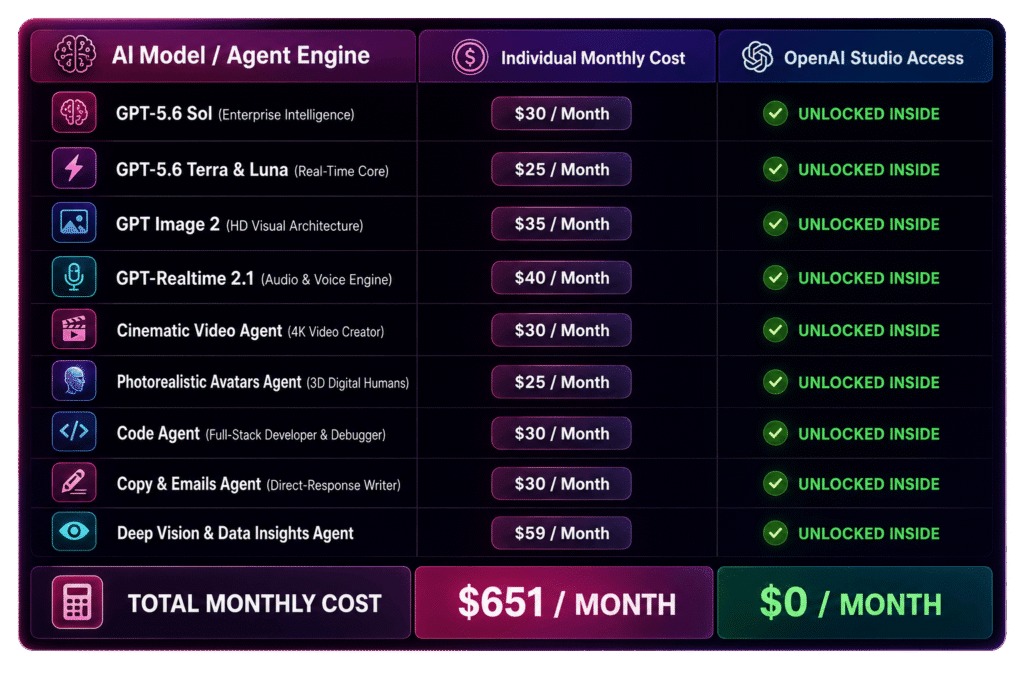Click the microphone icon for GPT-Realtime 2.1

point(74,277)
